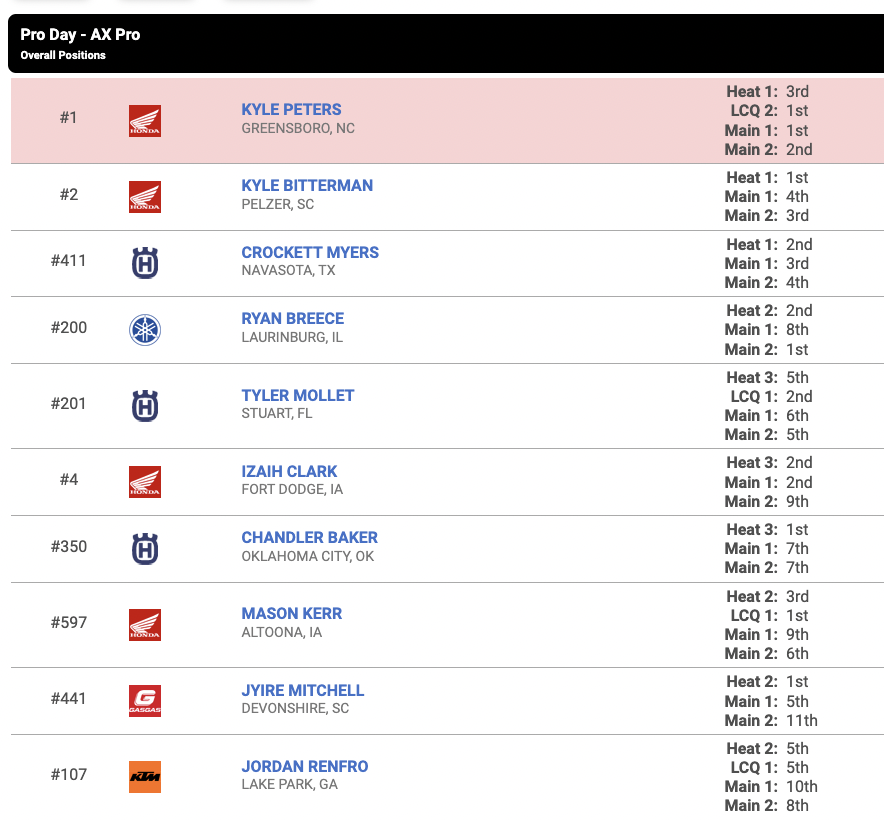View Tyler Mollet's rider profile
Image resolution: width=884 pixels, height=820 pixels.
click(x=298, y=395)
